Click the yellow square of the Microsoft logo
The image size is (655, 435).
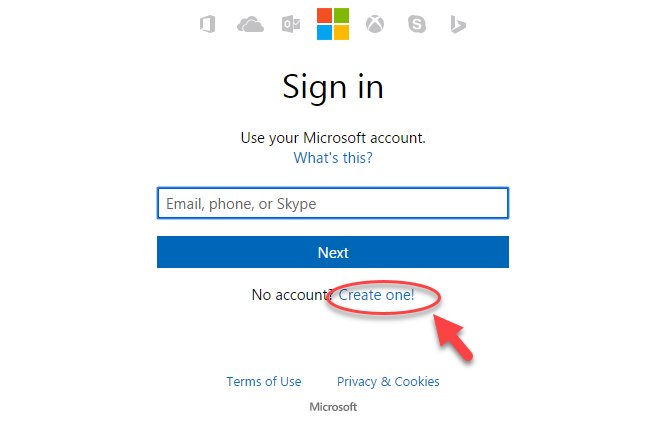[341, 33]
